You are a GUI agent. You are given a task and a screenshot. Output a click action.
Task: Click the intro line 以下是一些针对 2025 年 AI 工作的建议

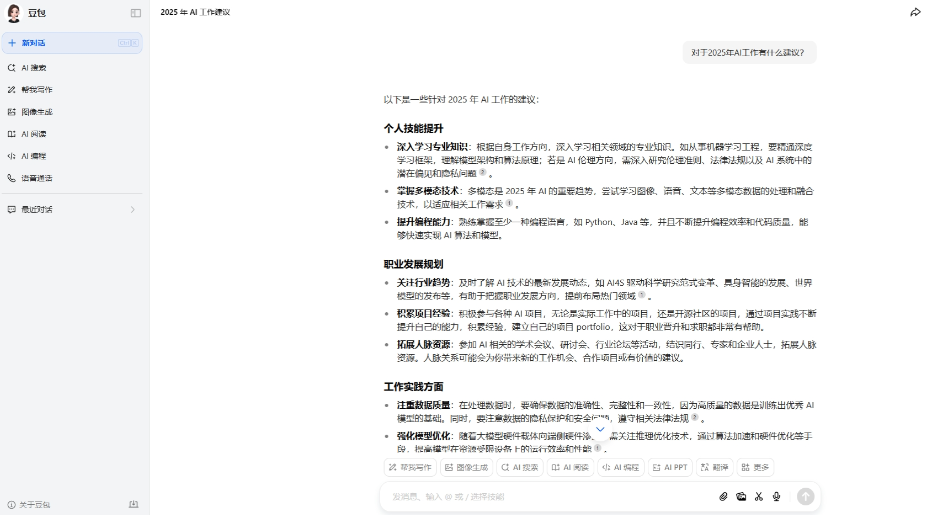(x=461, y=99)
